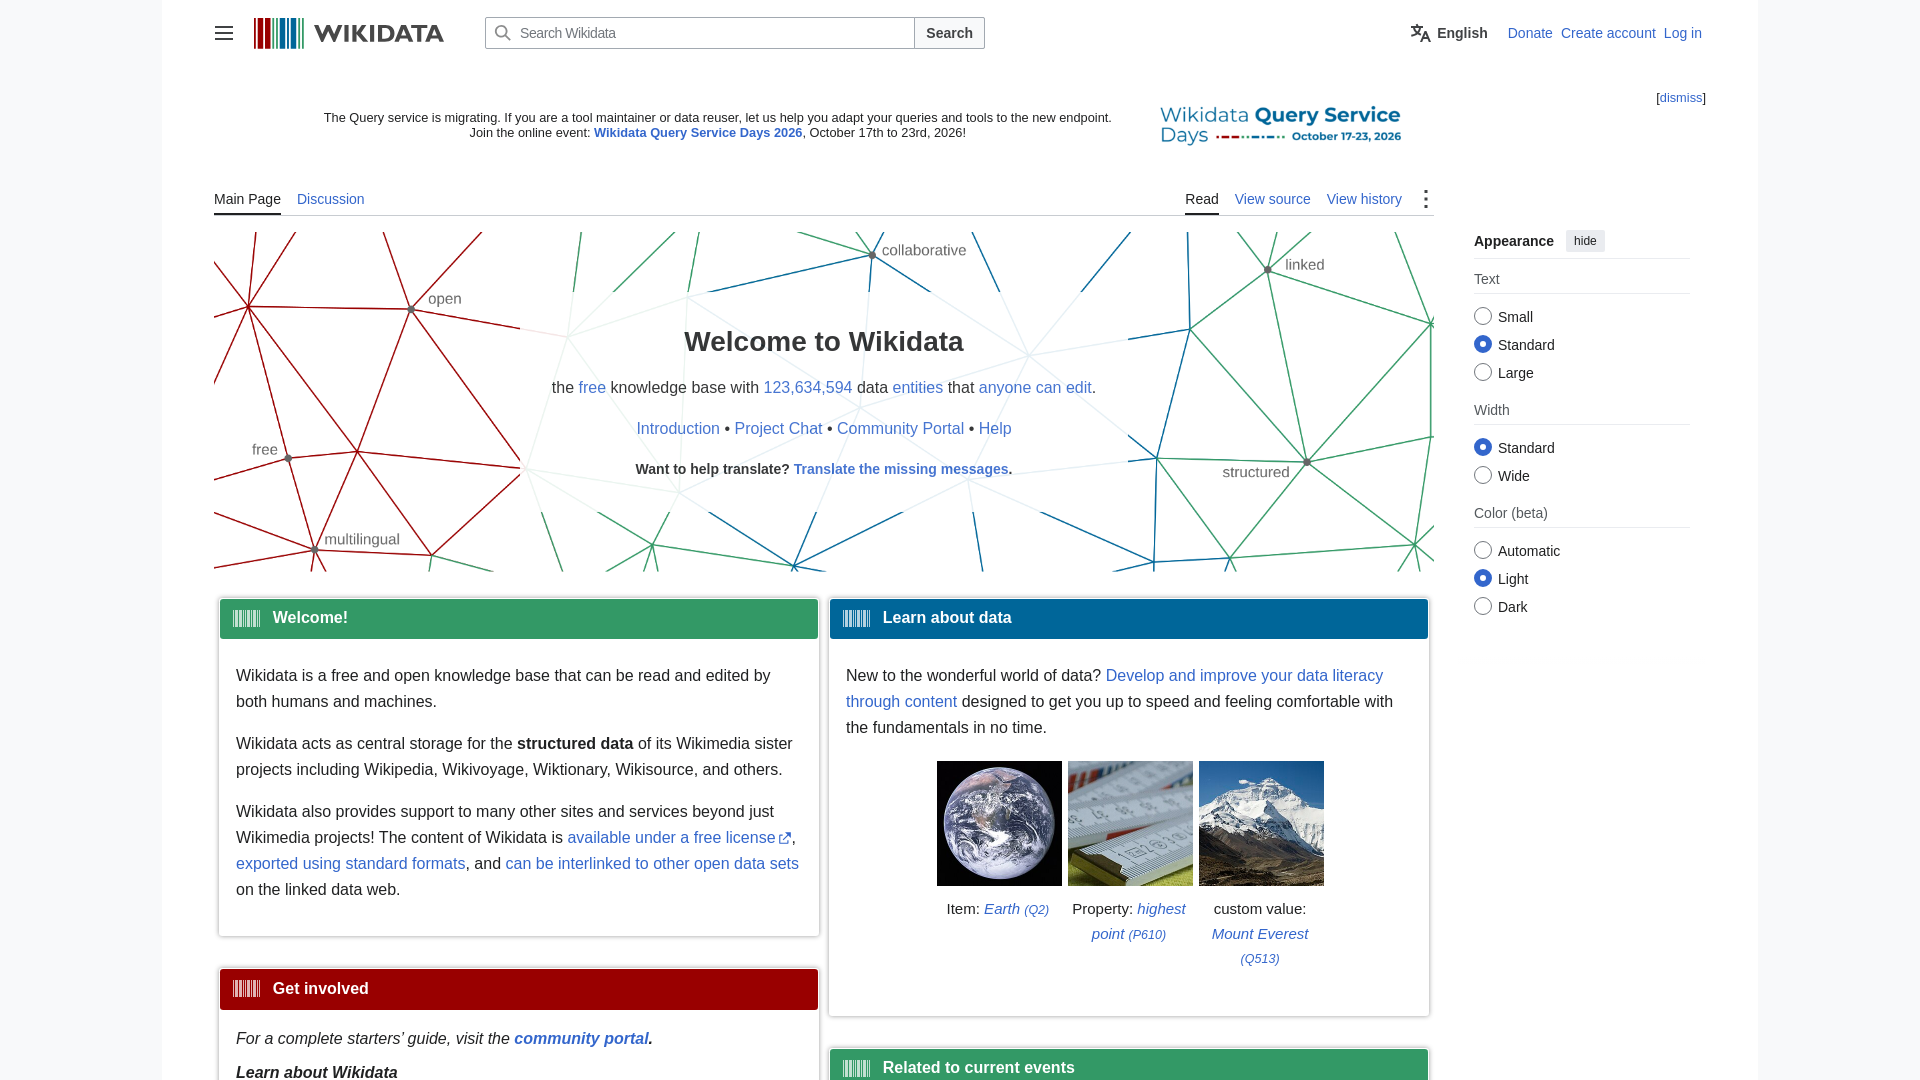
Task: Click the external link icon after free license
Action: tap(785, 838)
